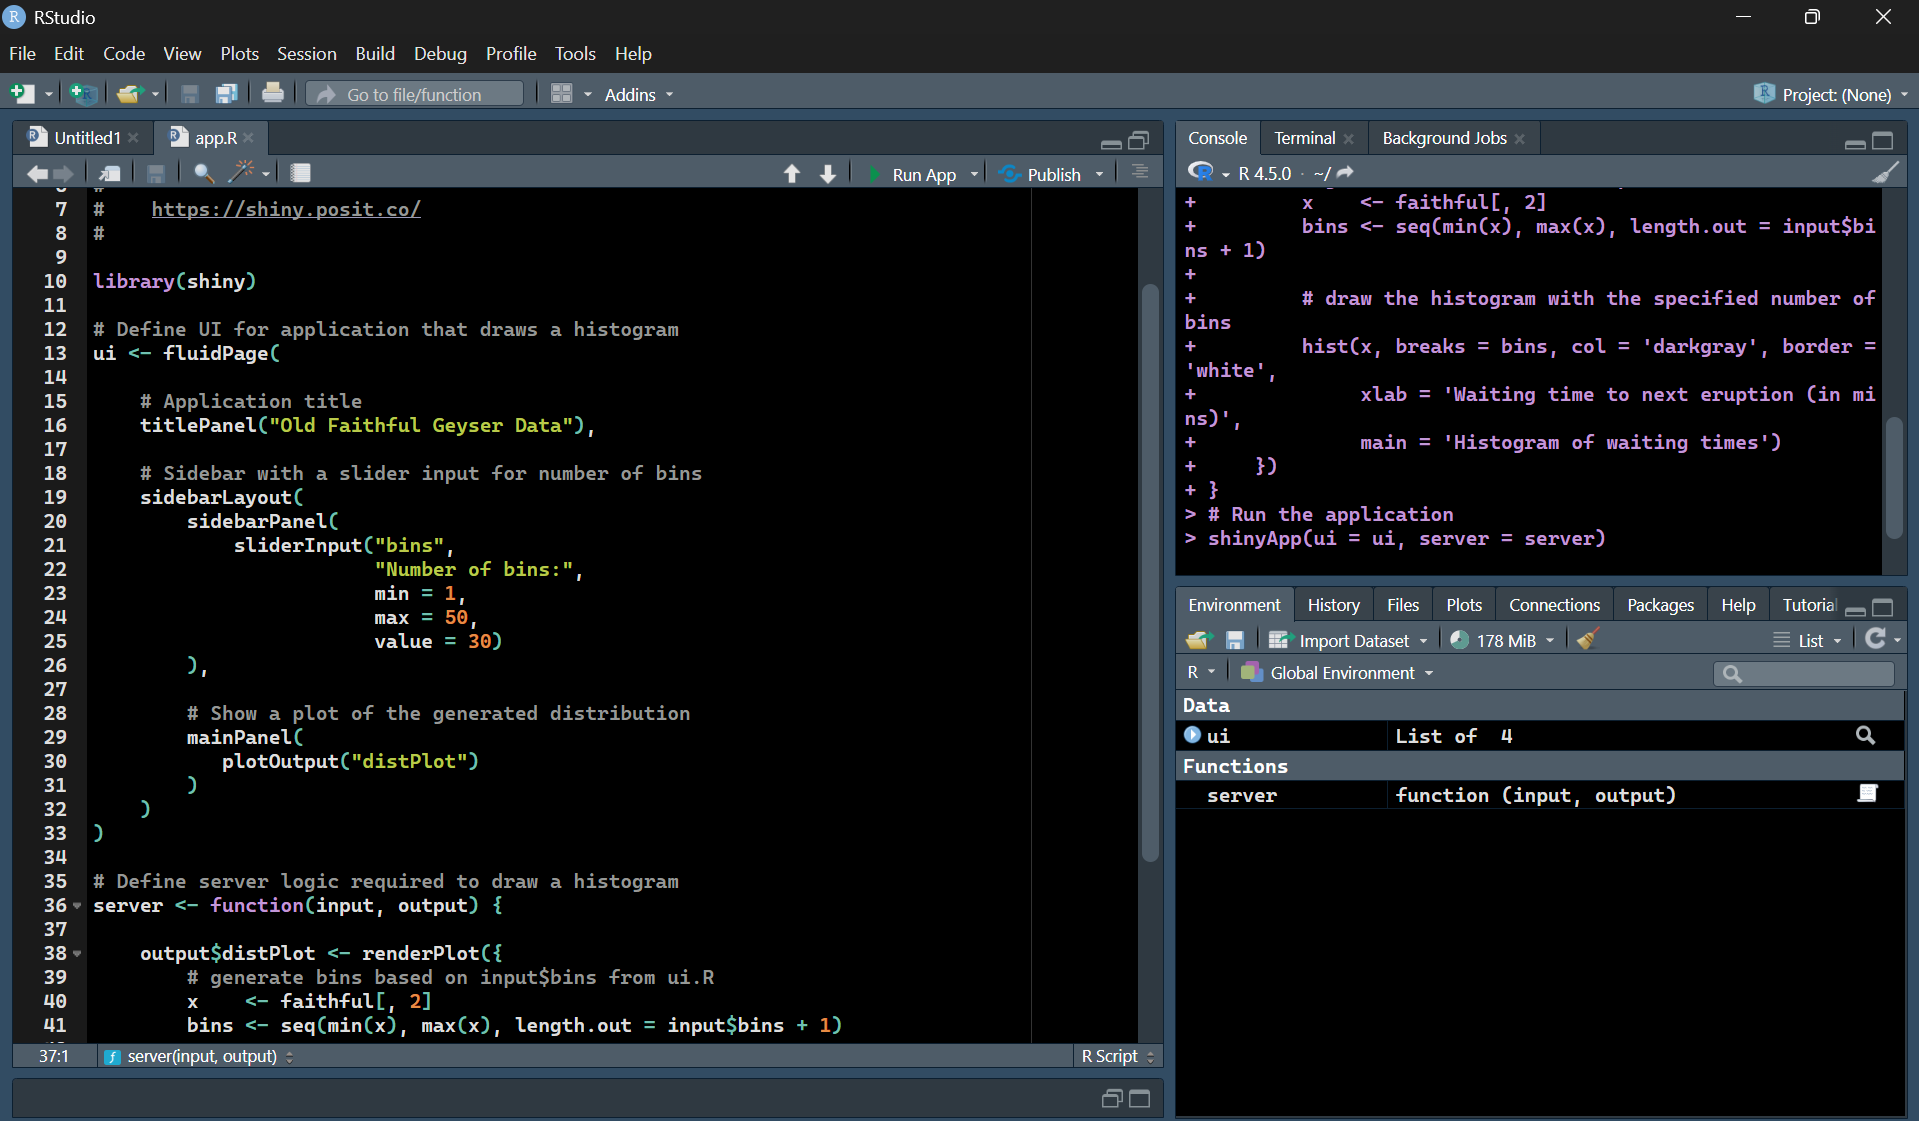Image resolution: width=1919 pixels, height=1121 pixels.
Task: Go forward to next source location
Action: coord(63,174)
